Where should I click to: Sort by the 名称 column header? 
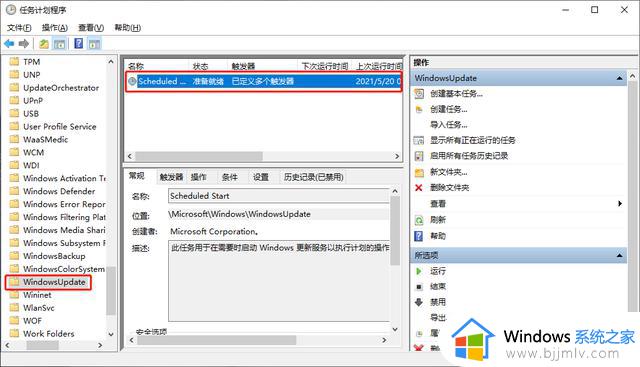[157, 66]
